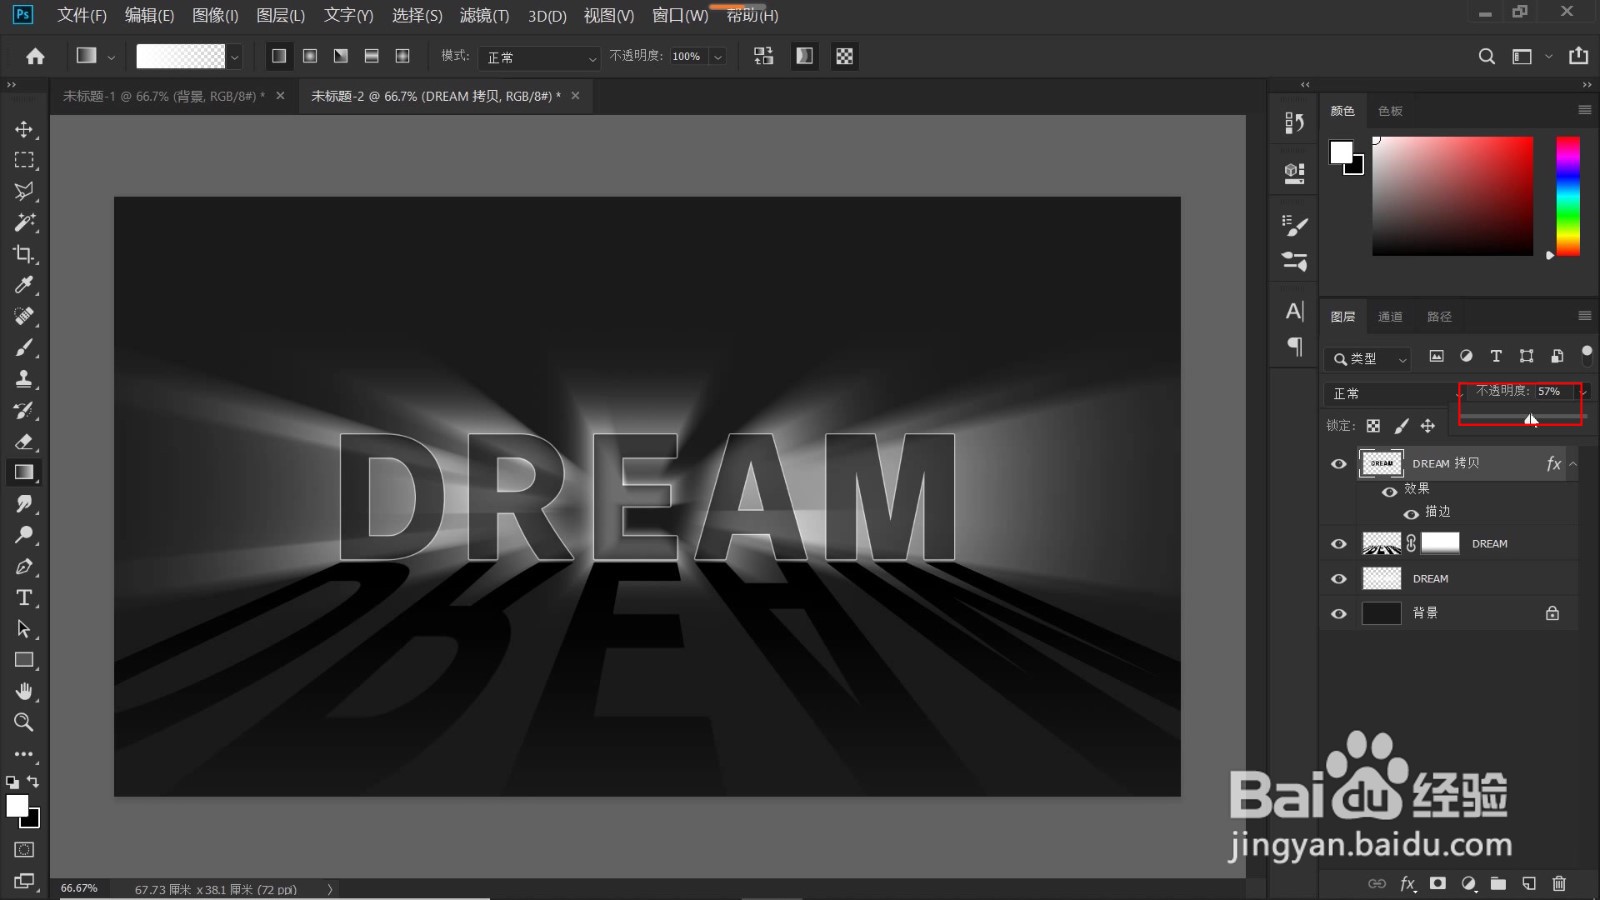This screenshot has height=900, width=1600.
Task: Open the tool preset picker arrow
Action: coord(111,57)
